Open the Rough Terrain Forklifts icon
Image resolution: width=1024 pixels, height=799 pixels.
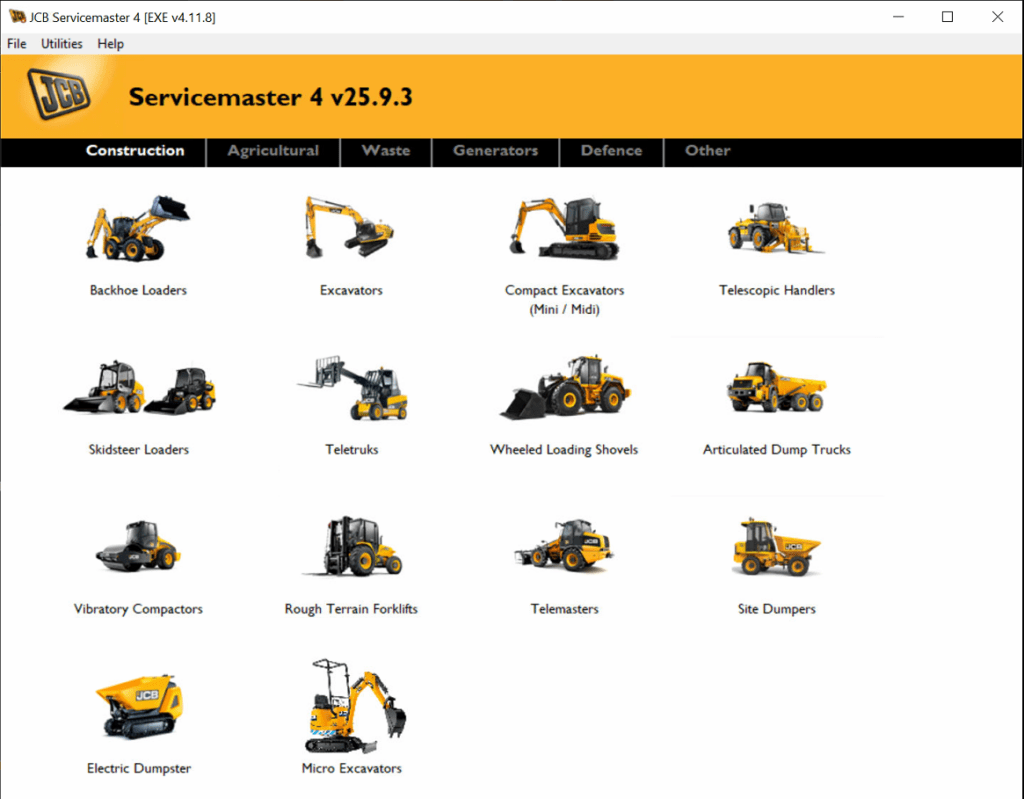351,547
